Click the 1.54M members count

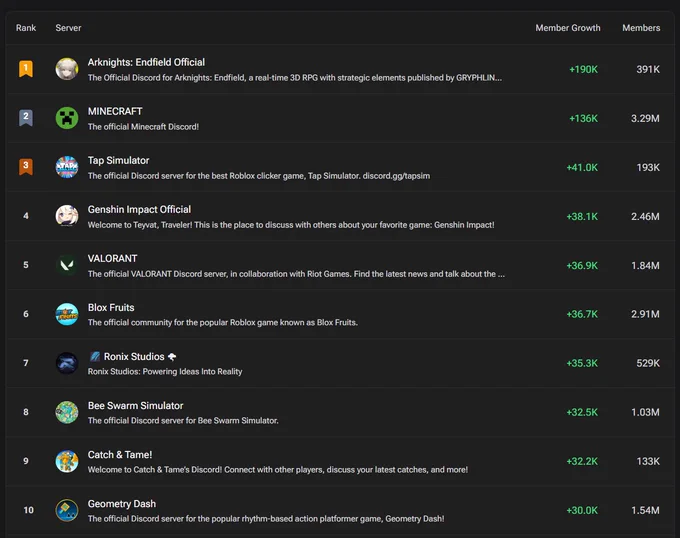[x=645, y=510]
